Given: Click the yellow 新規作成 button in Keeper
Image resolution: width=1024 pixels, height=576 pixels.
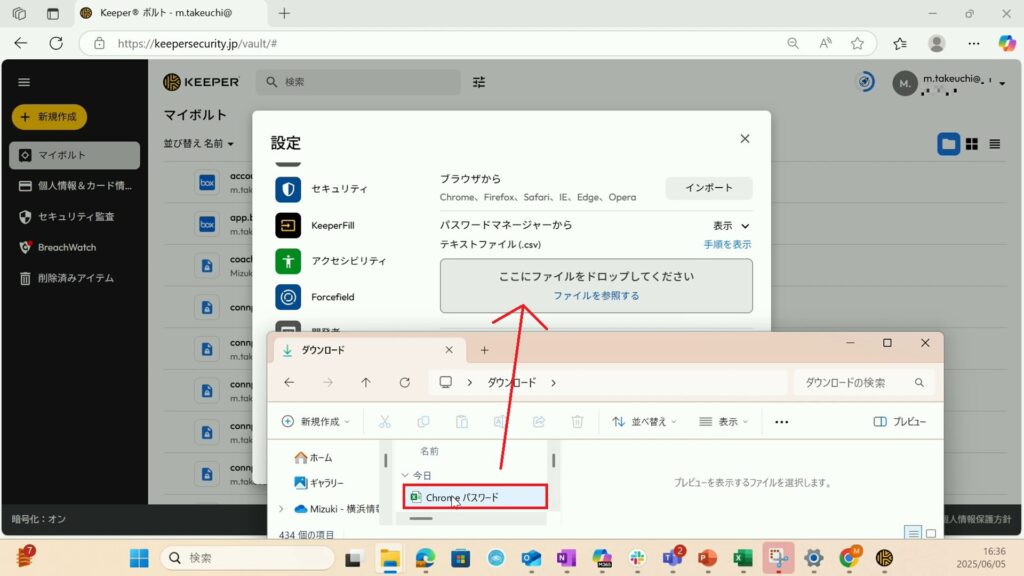Looking at the screenshot, I should tap(50, 117).
